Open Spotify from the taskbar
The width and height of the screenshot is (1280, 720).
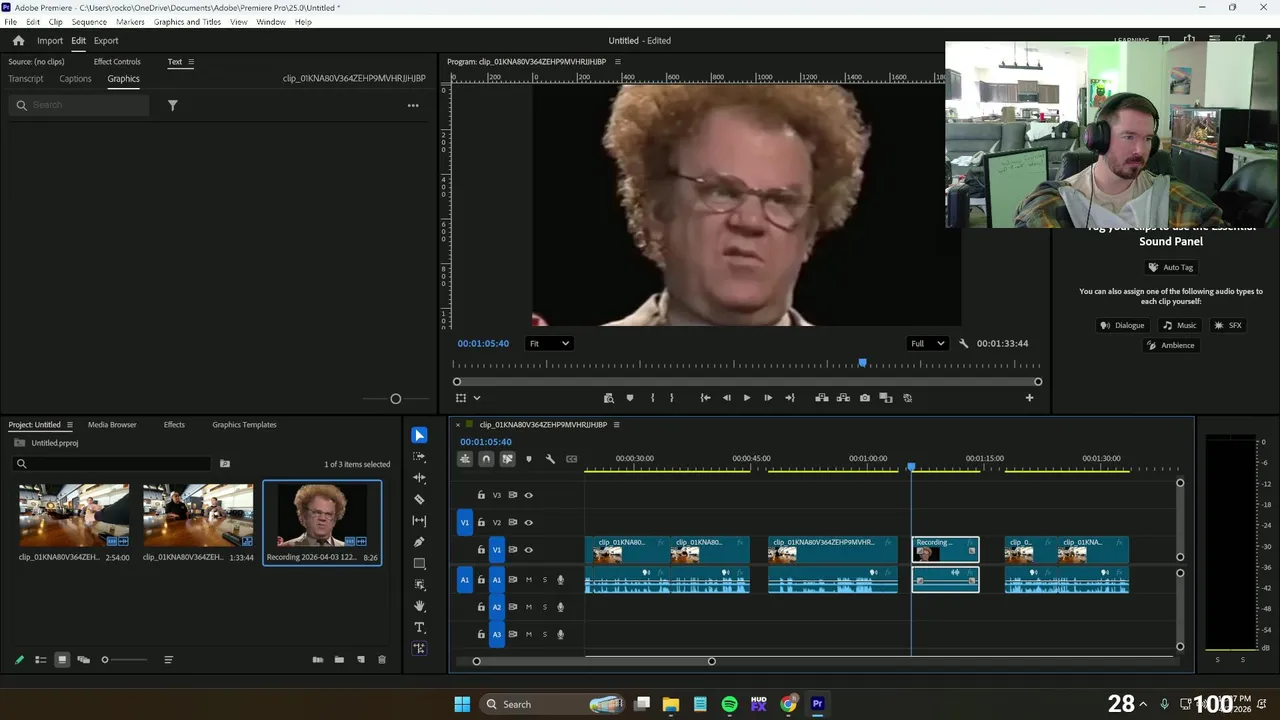click(x=729, y=704)
